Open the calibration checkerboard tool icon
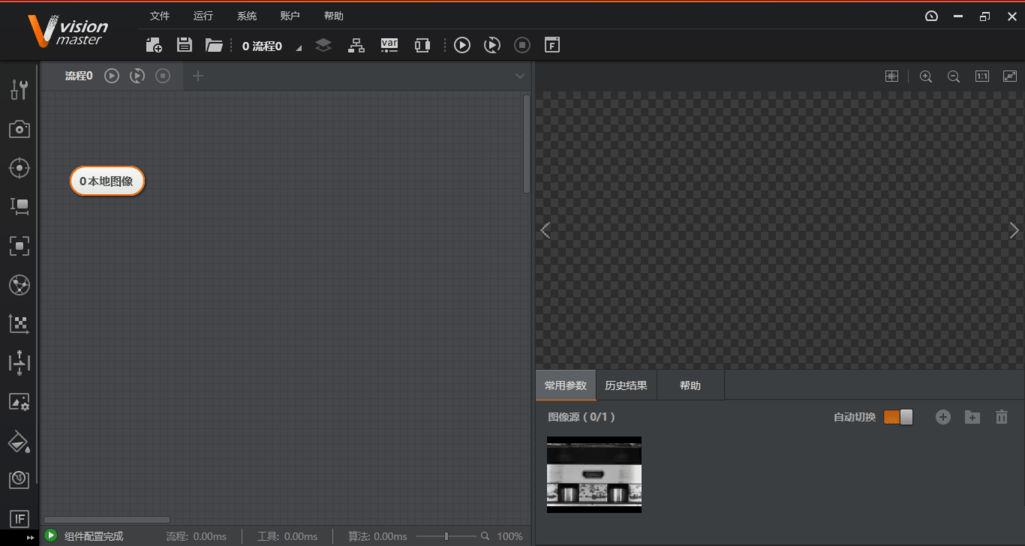This screenshot has height=546, width=1025. pos(19,324)
